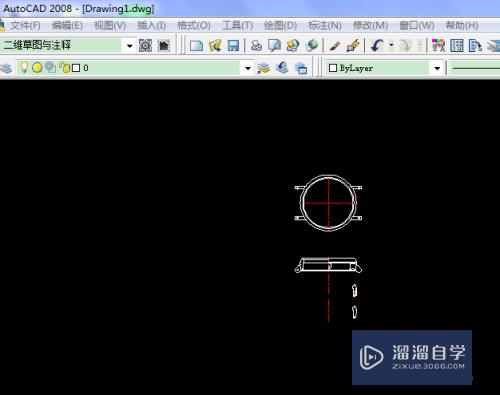Image resolution: width=500 pixels, height=395 pixels.
Task: Click the Redo arrow icon
Action: (405, 46)
